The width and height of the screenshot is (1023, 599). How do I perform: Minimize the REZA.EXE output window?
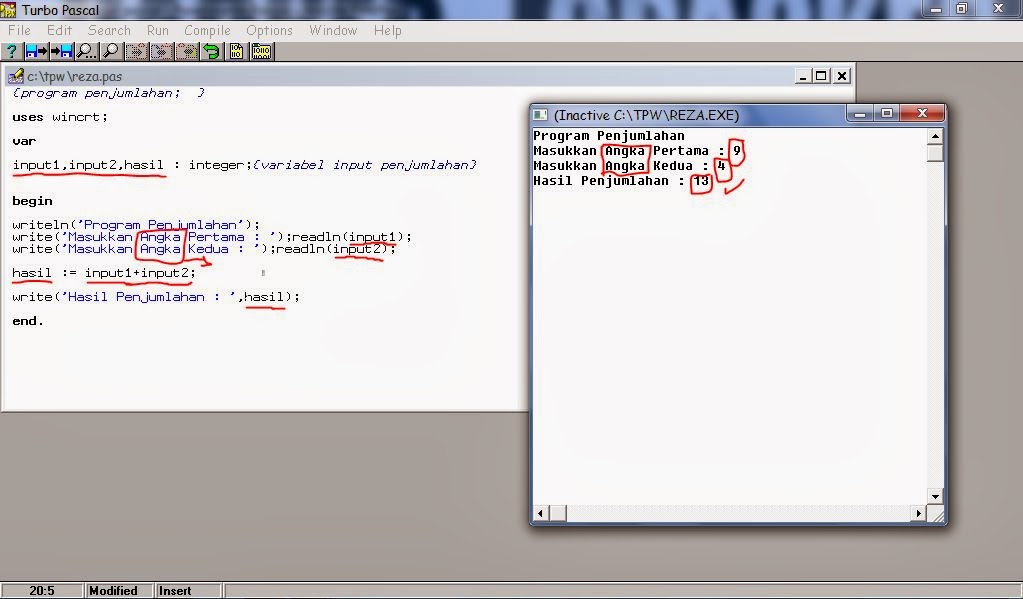(860, 114)
